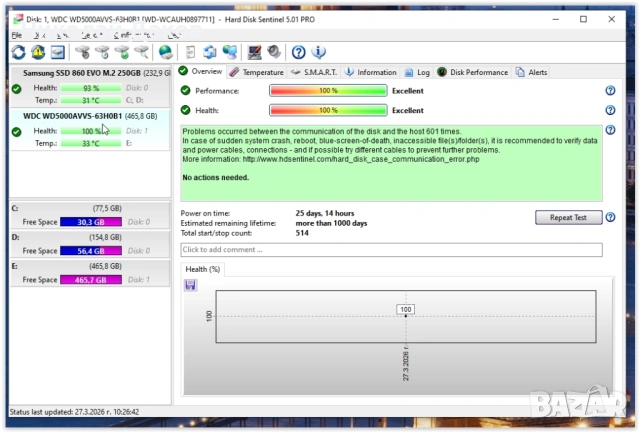Click the refresh icon in the toolbar
Screen dimensions: 640x432
point(18,52)
